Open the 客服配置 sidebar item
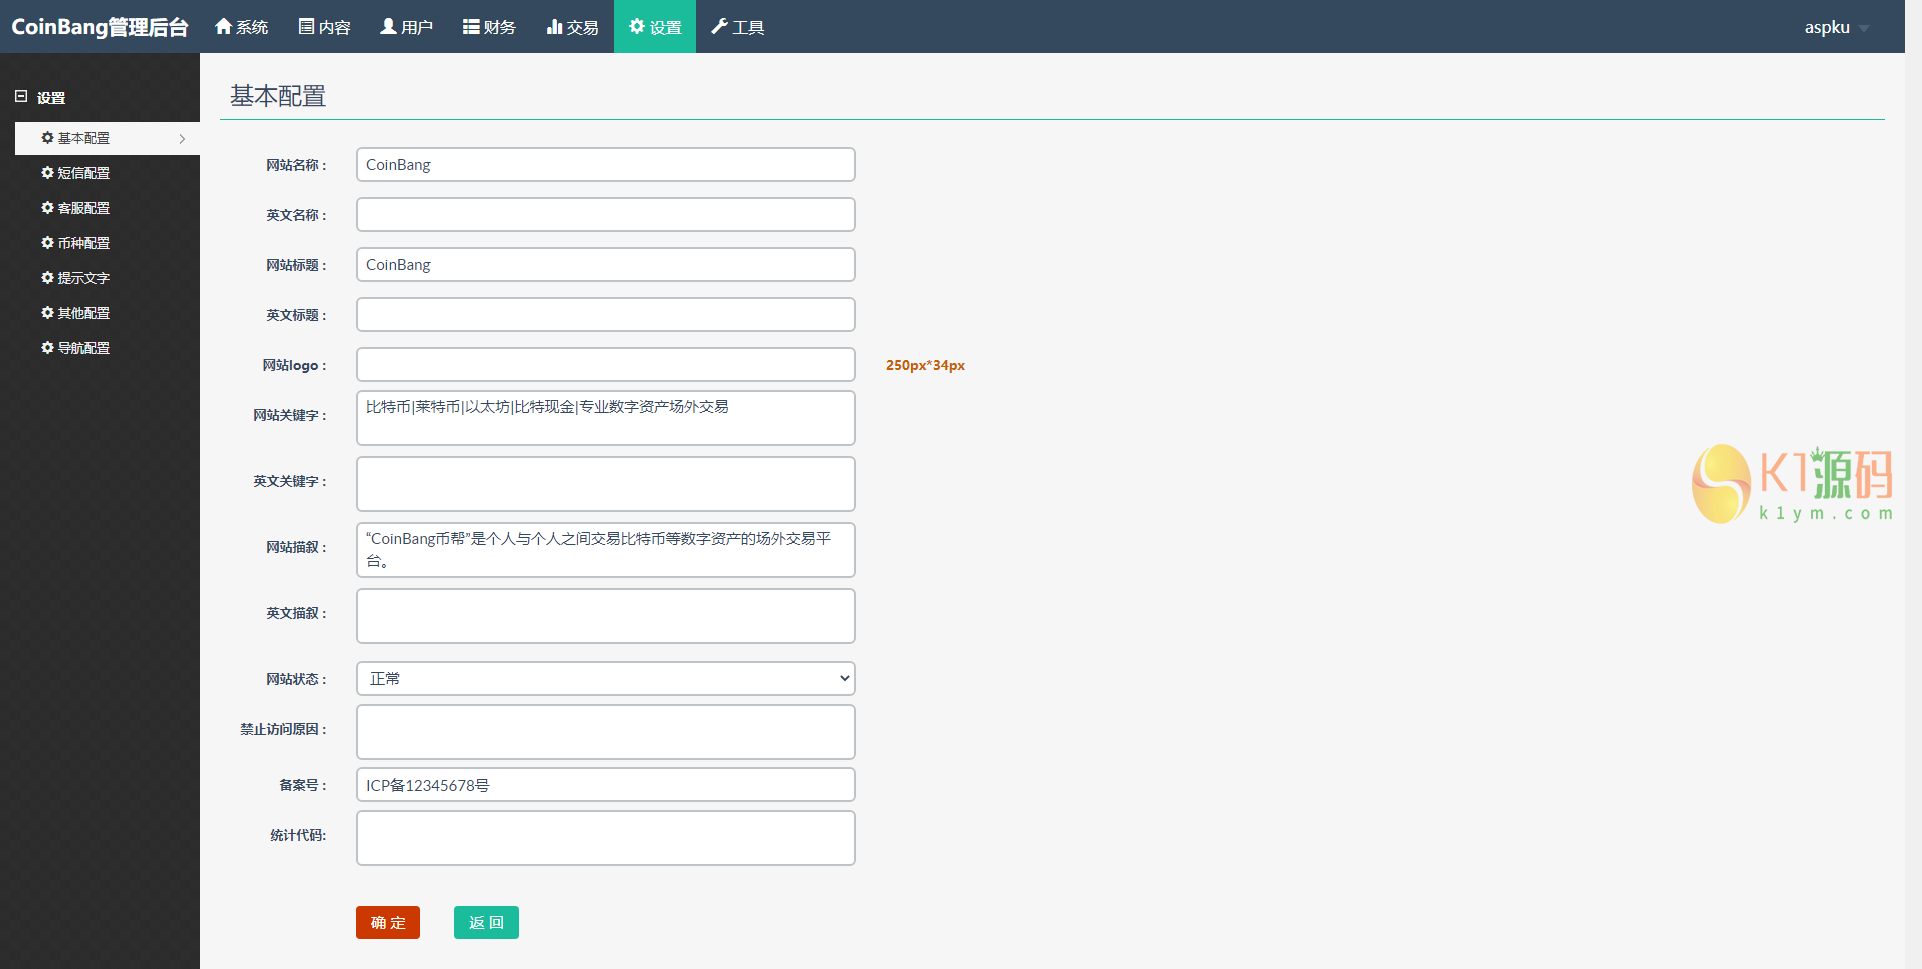The height and width of the screenshot is (969, 1922). coord(83,208)
